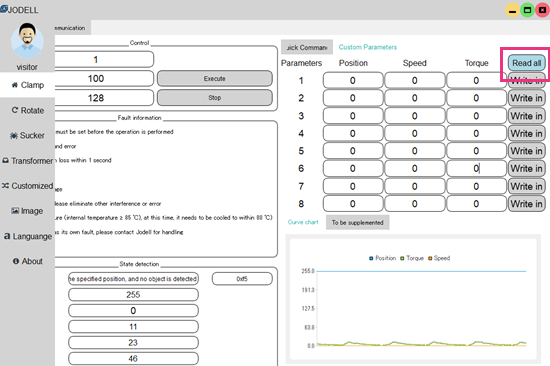Click the Control field showing value 1
Viewport: 550px width, 366px height.
tap(104, 59)
